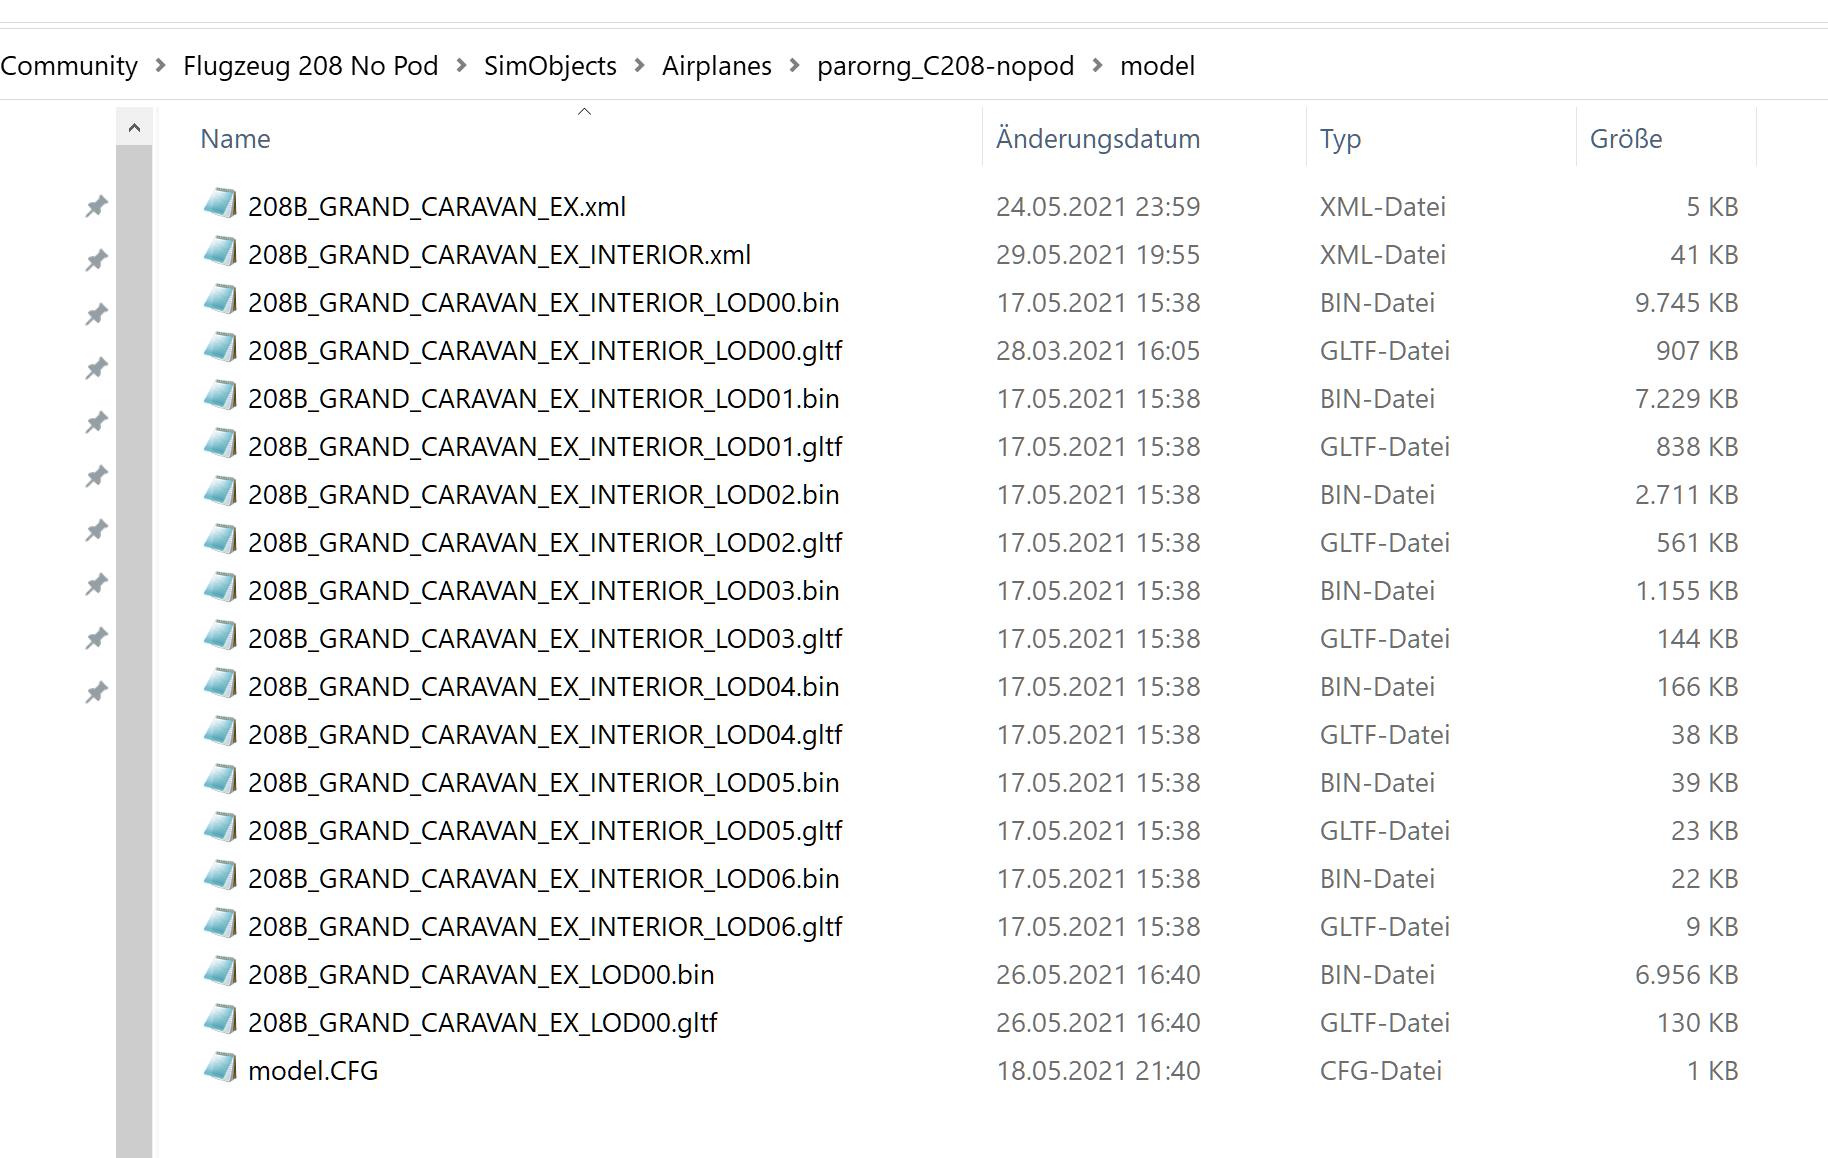Pick the INTERIOR_LOD01.gltf file icon
The image size is (1828, 1158).
click(x=220, y=444)
